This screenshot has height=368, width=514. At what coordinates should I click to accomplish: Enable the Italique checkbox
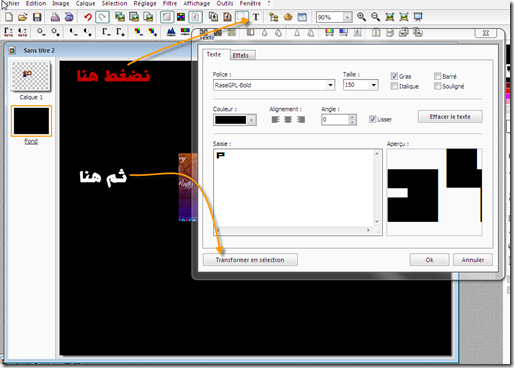coord(394,86)
